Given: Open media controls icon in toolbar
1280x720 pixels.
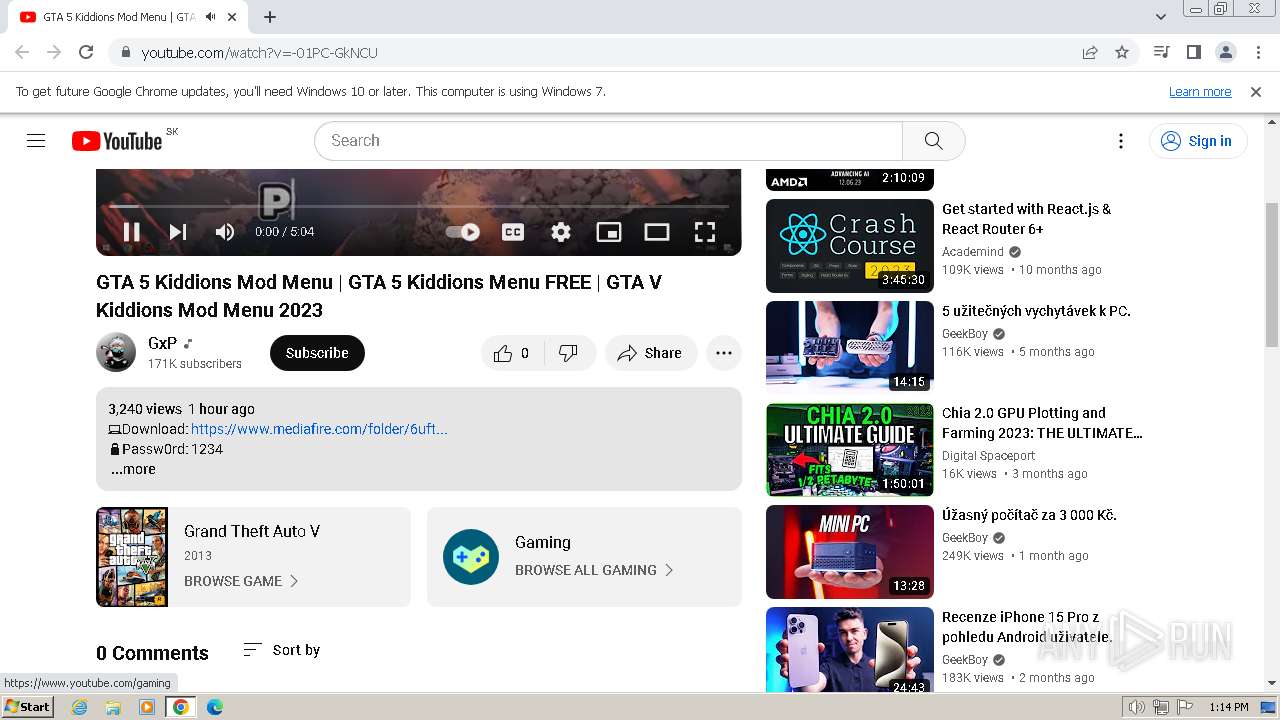Looking at the screenshot, I should pos(1161,52).
